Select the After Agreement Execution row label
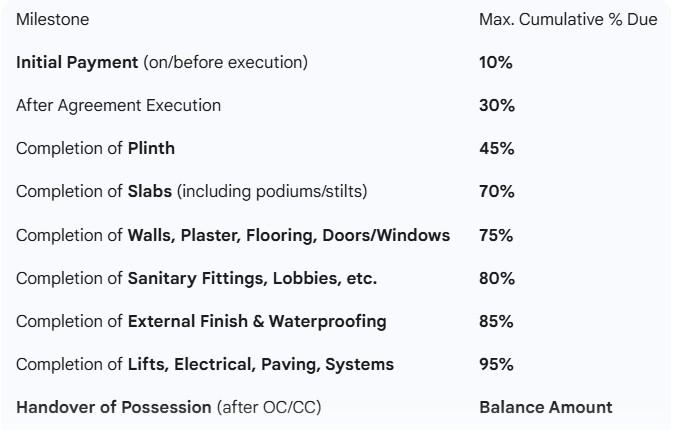Image resolution: width=673 pixels, height=433 pixels. coord(118,105)
